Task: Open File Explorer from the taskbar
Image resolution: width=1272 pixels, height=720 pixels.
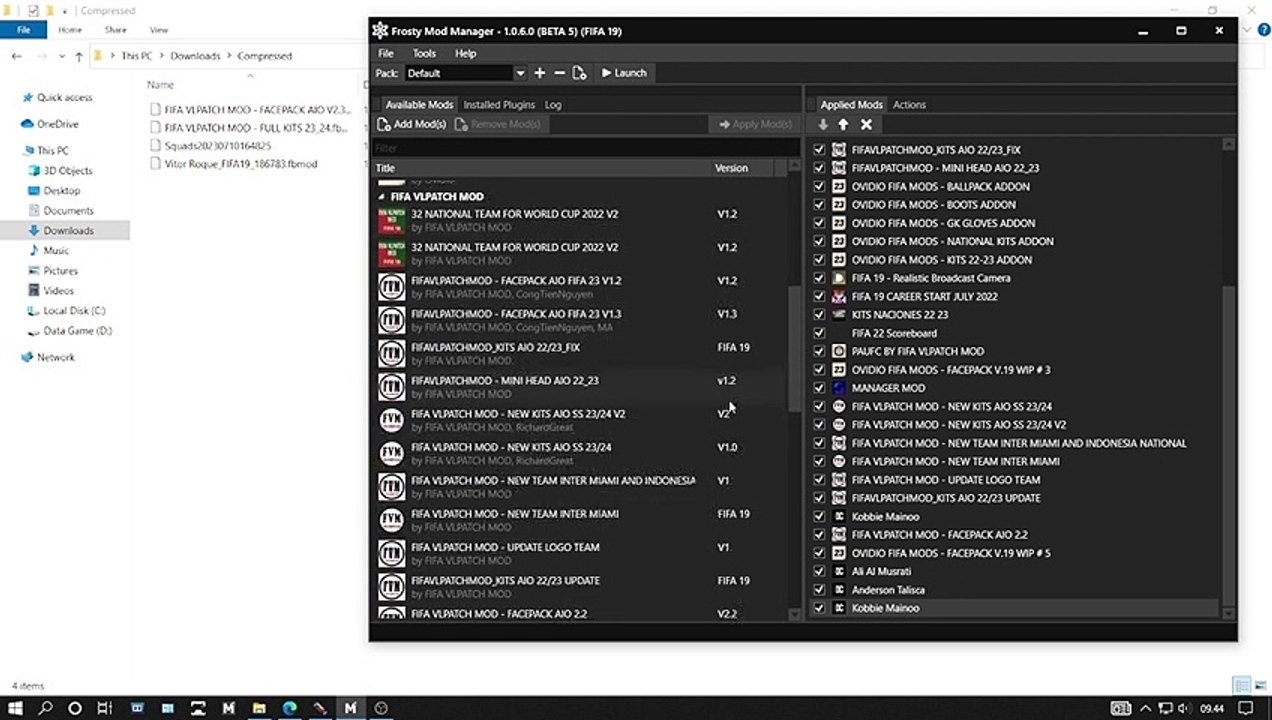Action: [259, 708]
